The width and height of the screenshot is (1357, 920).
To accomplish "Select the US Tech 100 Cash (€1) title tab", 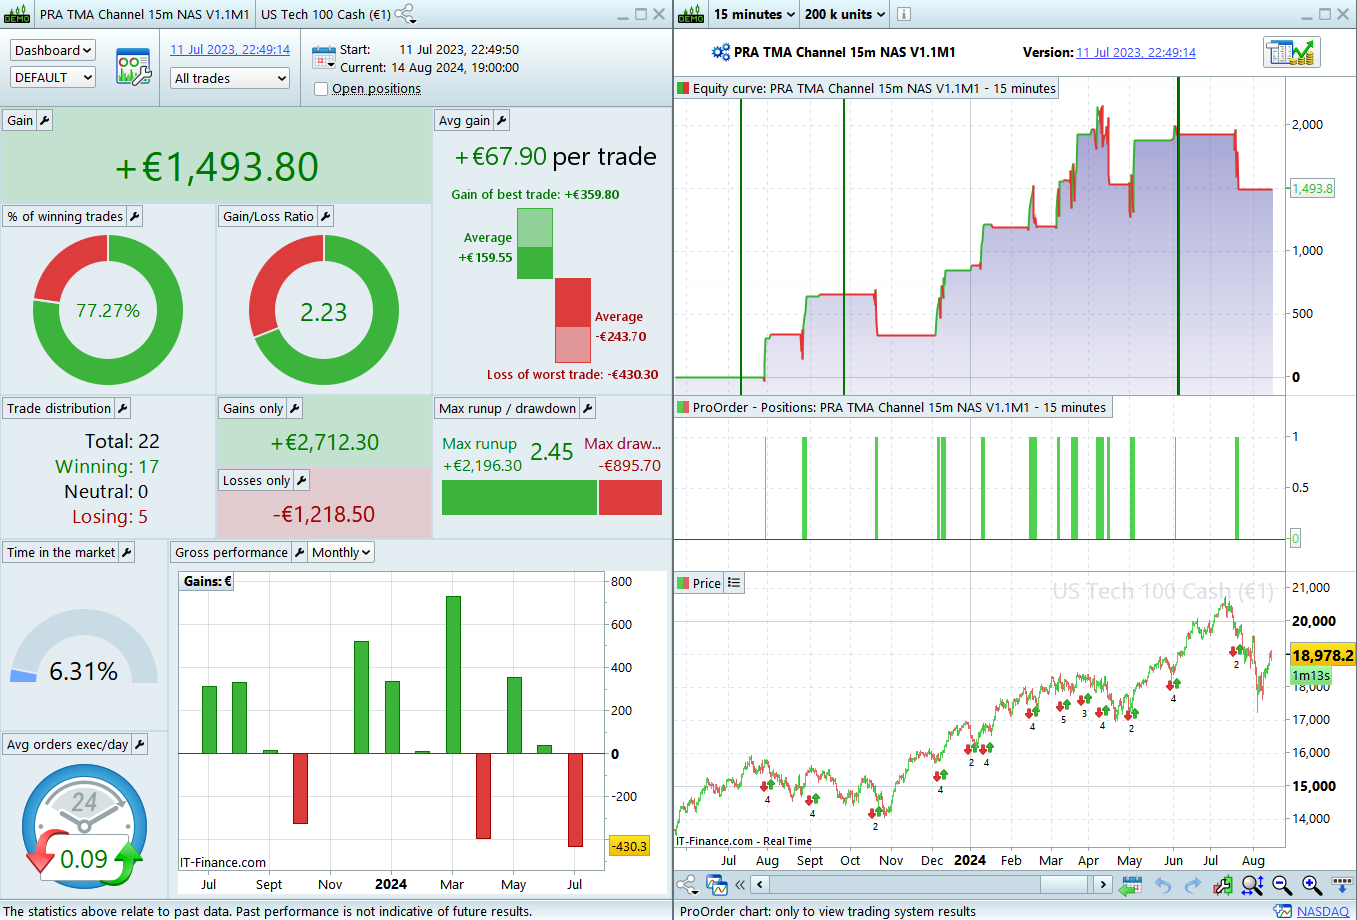I will coord(326,14).
